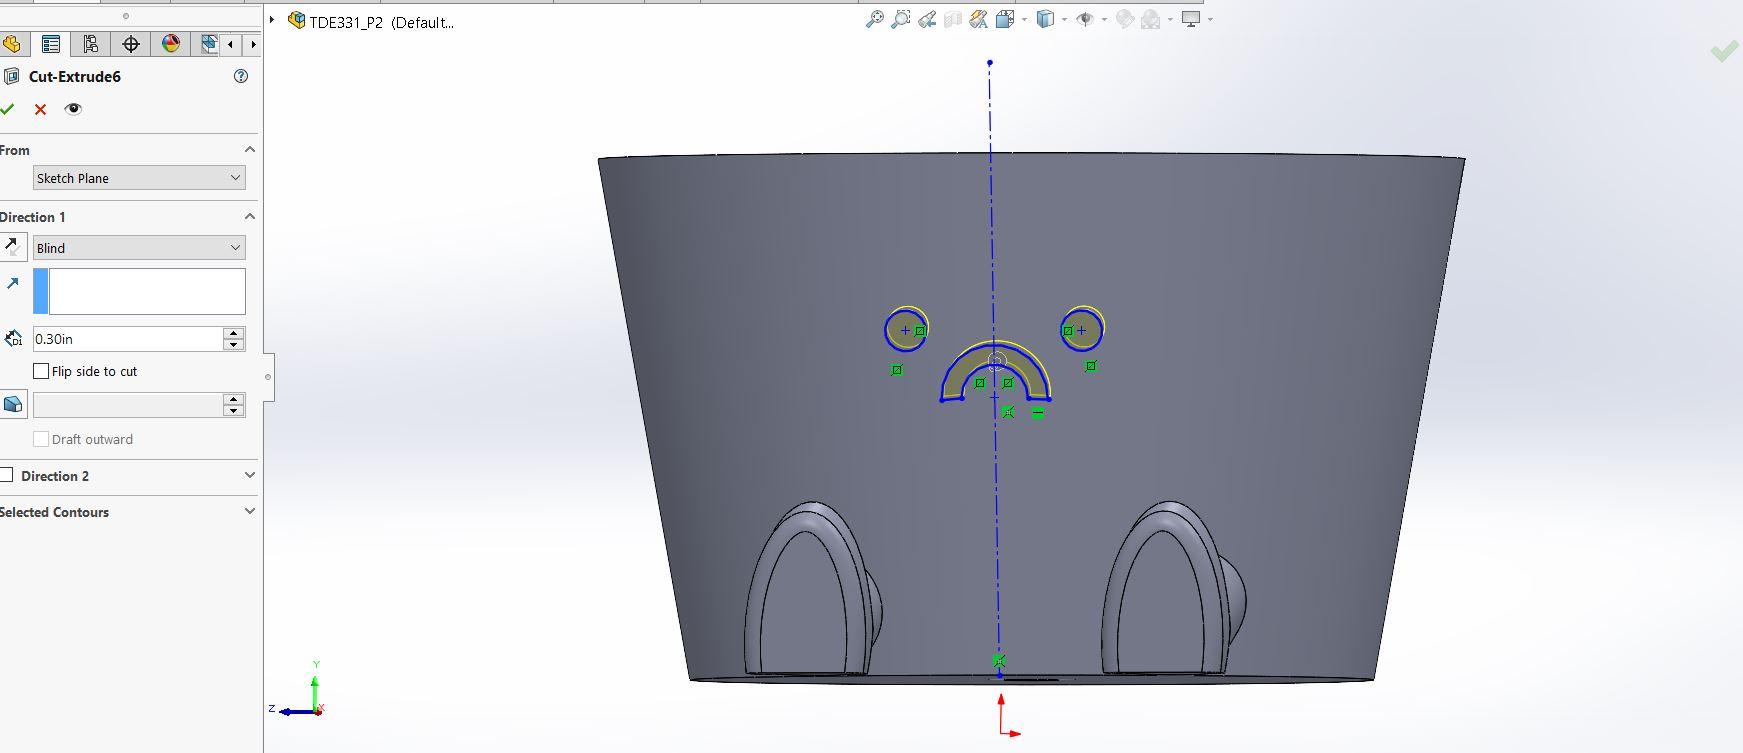Check the Draft outward checkbox
This screenshot has width=1743, height=753.
click(x=41, y=439)
